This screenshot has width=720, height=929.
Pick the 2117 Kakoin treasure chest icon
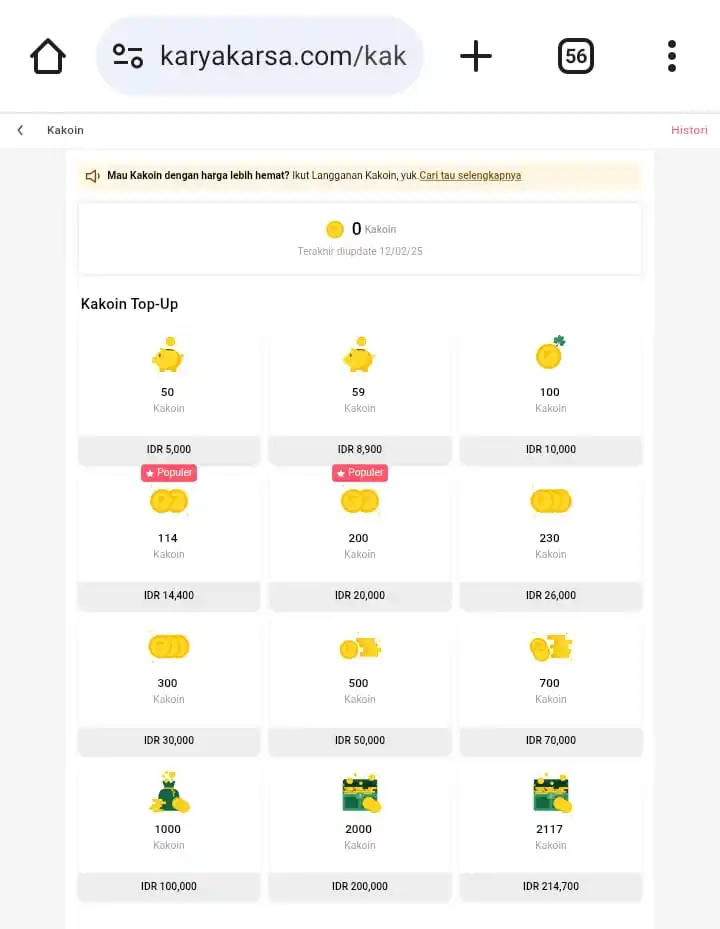coord(551,792)
